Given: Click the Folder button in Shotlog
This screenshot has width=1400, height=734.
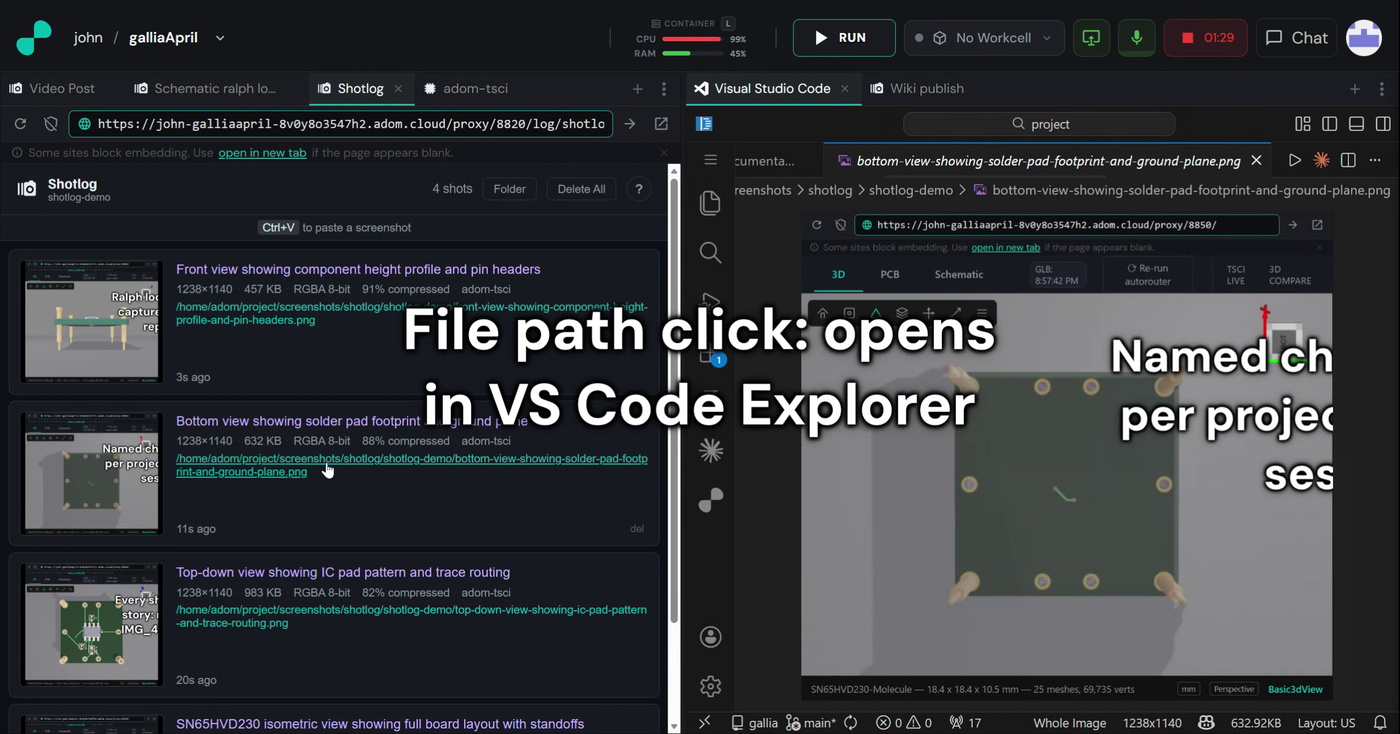Looking at the screenshot, I should tap(509, 189).
